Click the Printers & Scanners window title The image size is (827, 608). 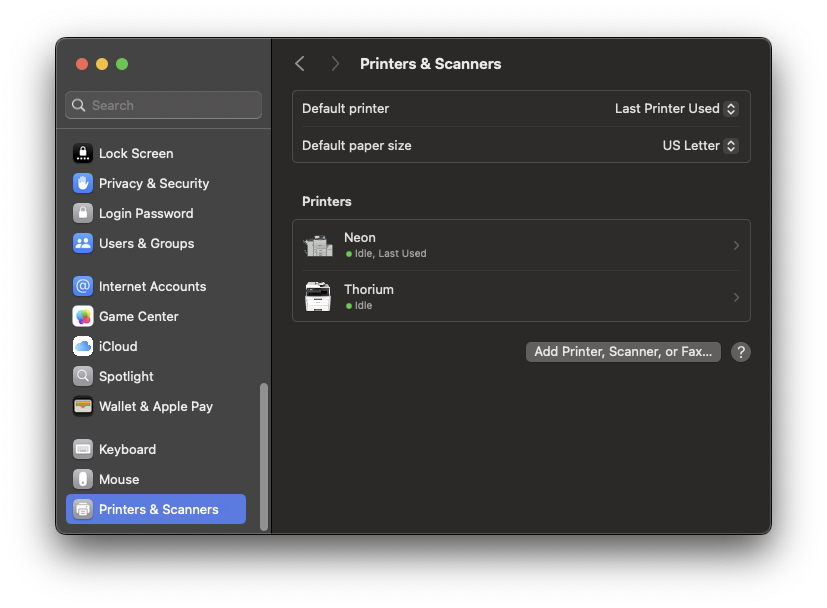point(430,64)
